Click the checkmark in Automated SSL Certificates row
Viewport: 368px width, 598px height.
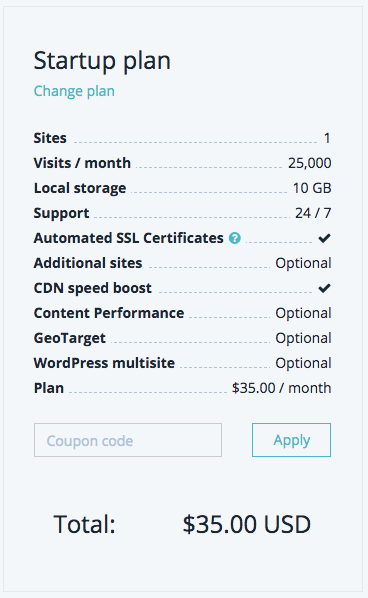click(325, 238)
